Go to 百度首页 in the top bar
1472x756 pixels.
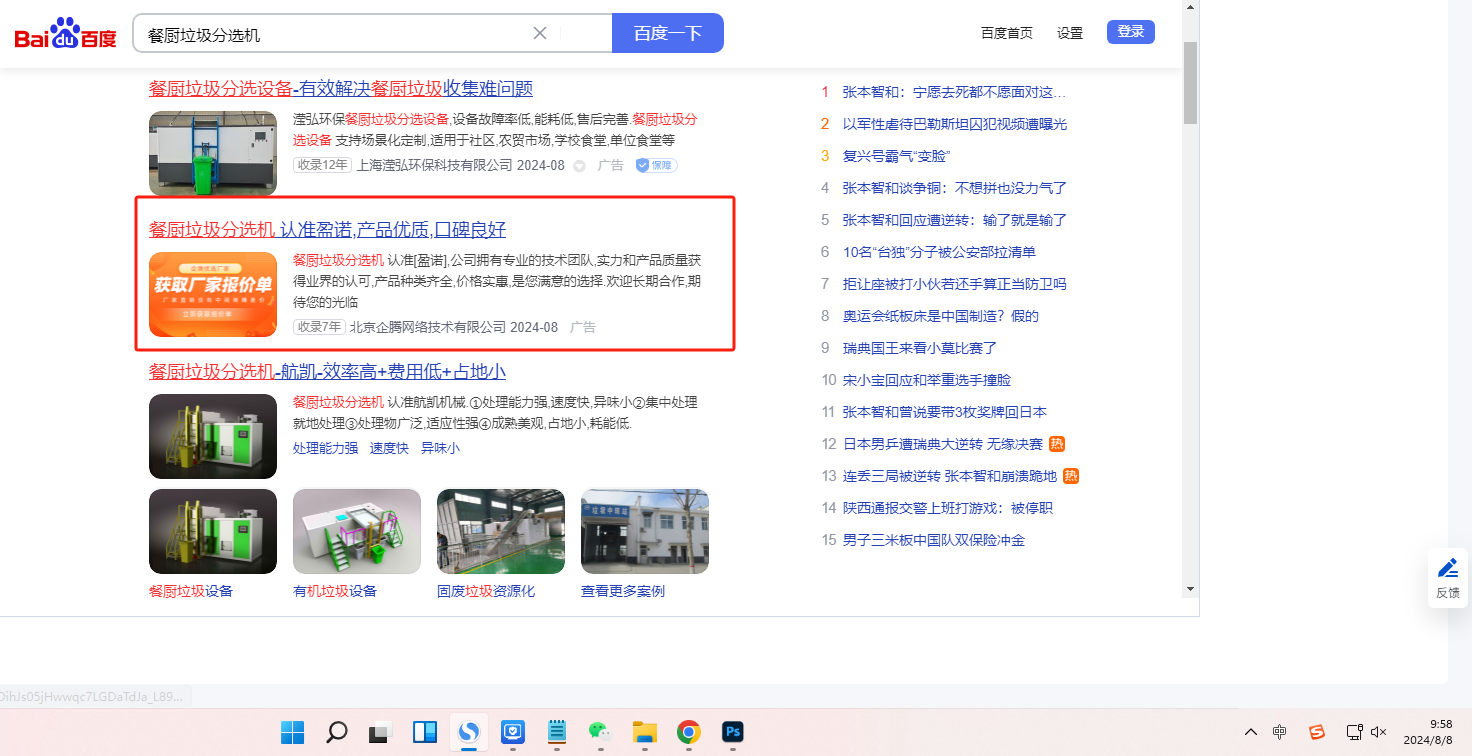tap(1007, 33)
